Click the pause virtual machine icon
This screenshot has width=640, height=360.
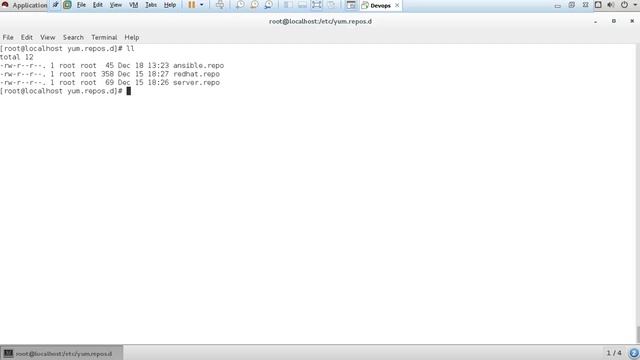(x=191, y=5)
